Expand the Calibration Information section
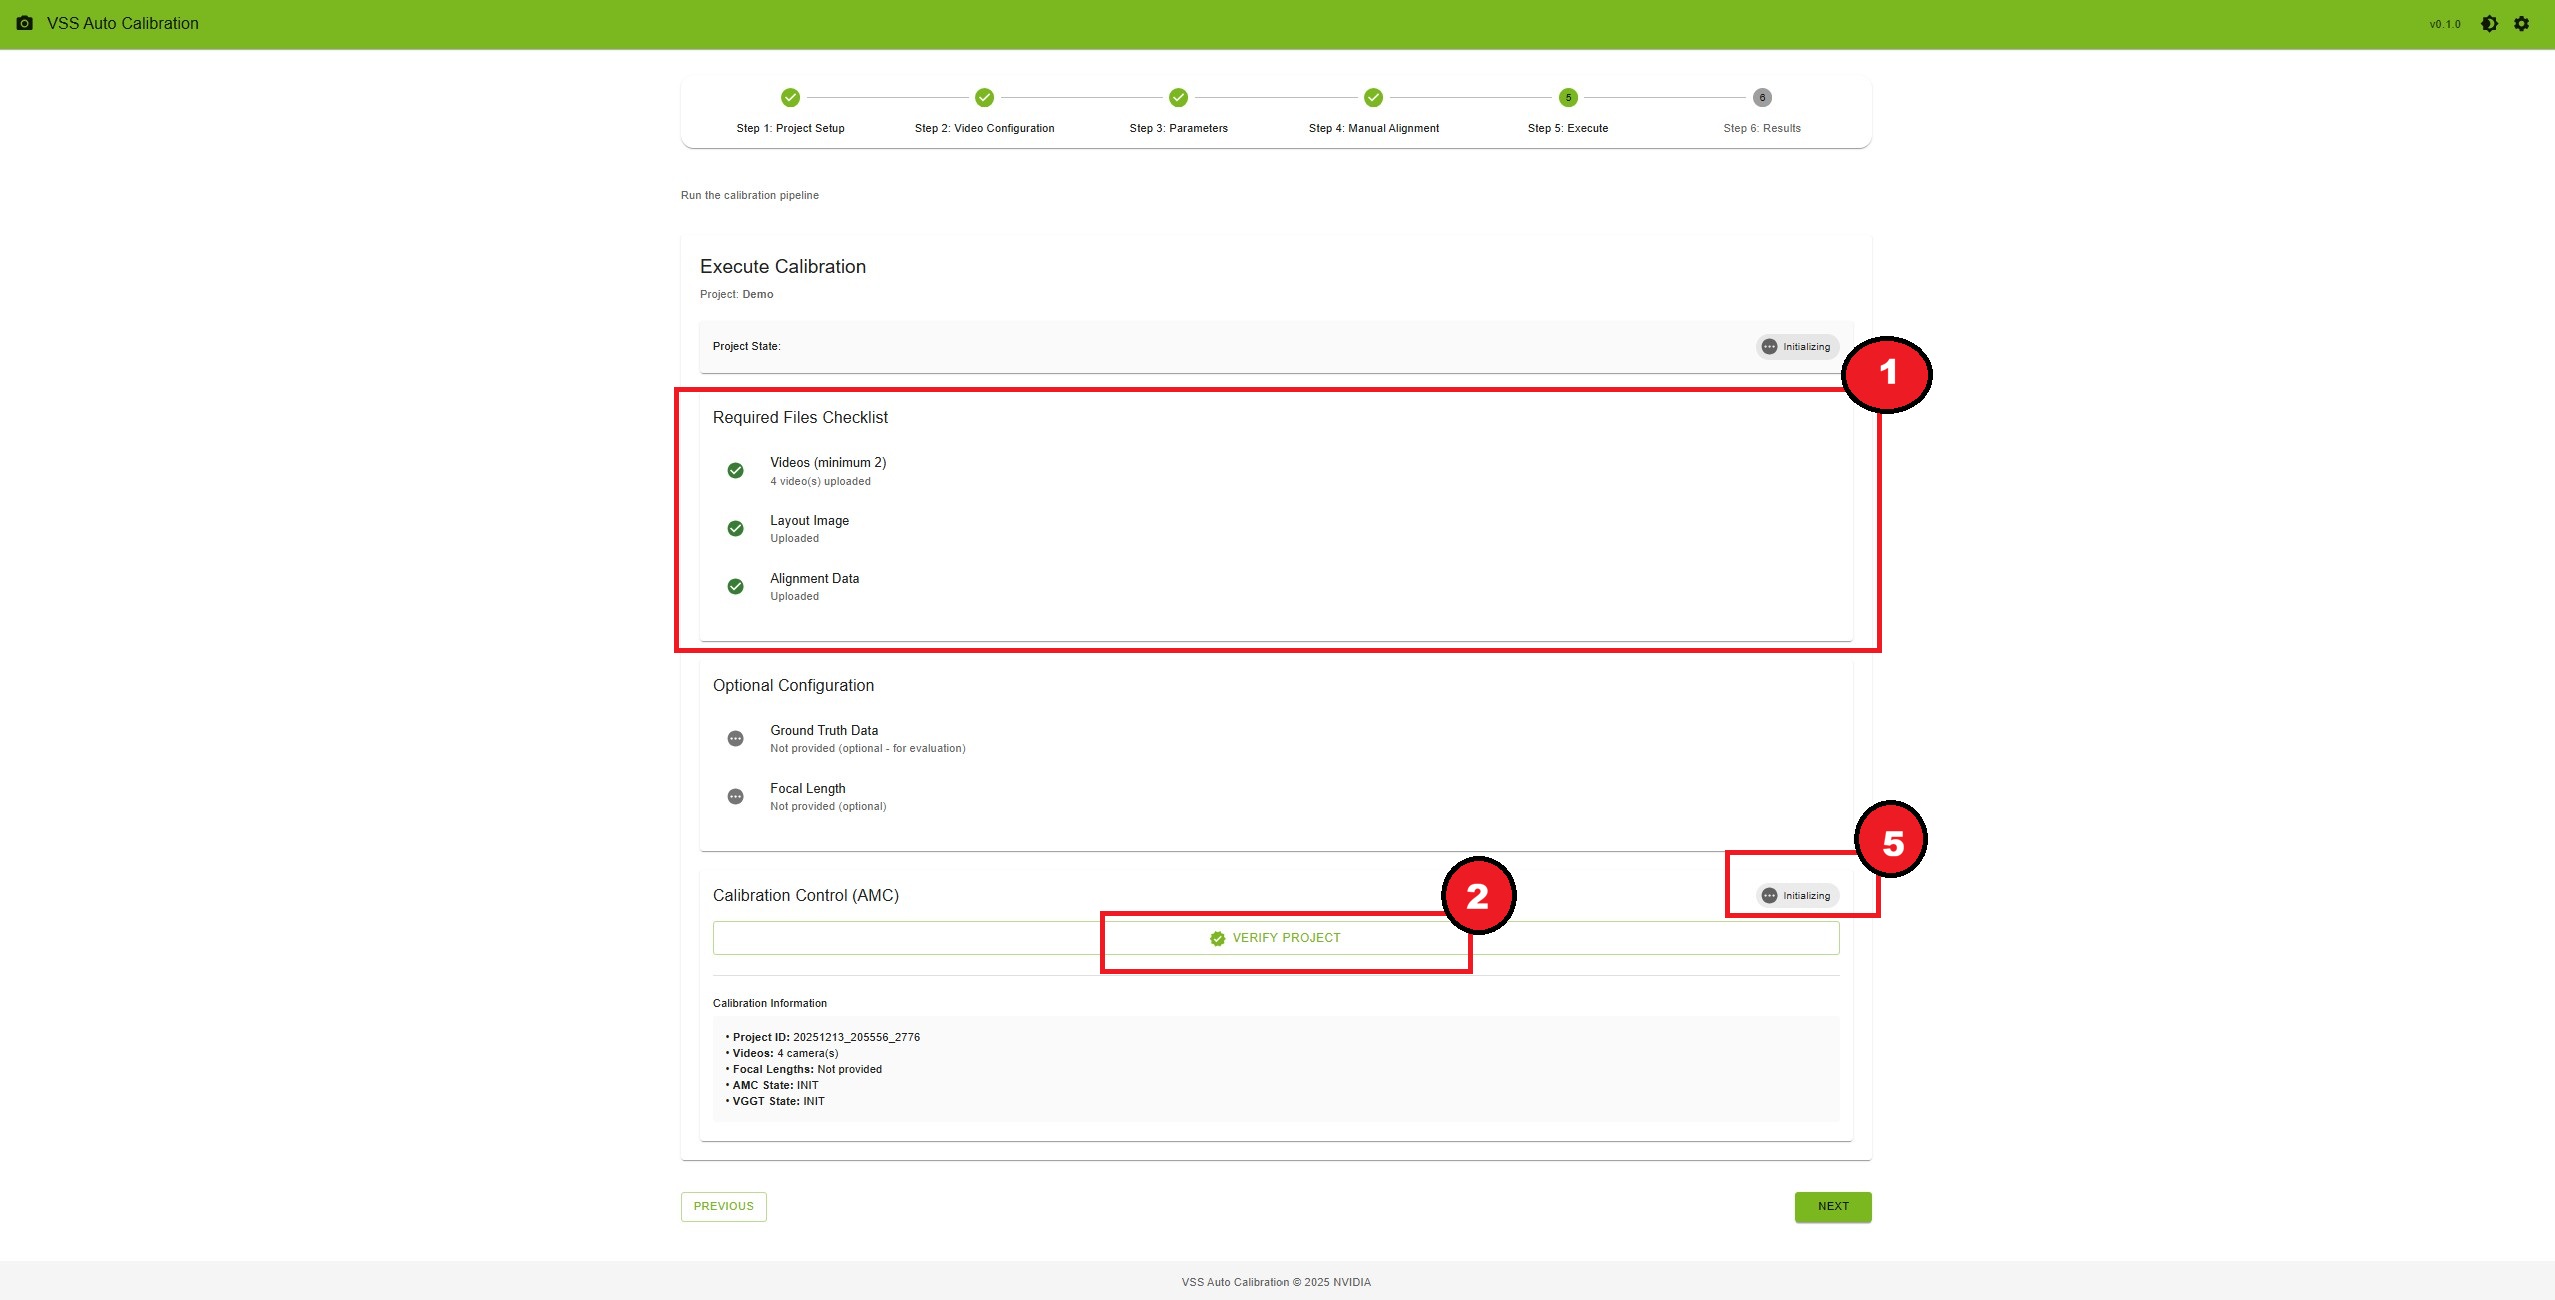 tap(769, 1003)
